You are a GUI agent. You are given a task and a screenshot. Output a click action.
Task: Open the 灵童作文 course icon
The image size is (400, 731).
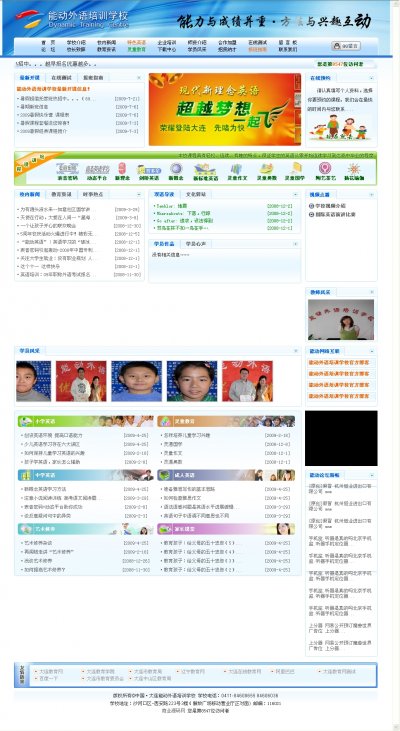pyautogui.click(x=237, y=169)
